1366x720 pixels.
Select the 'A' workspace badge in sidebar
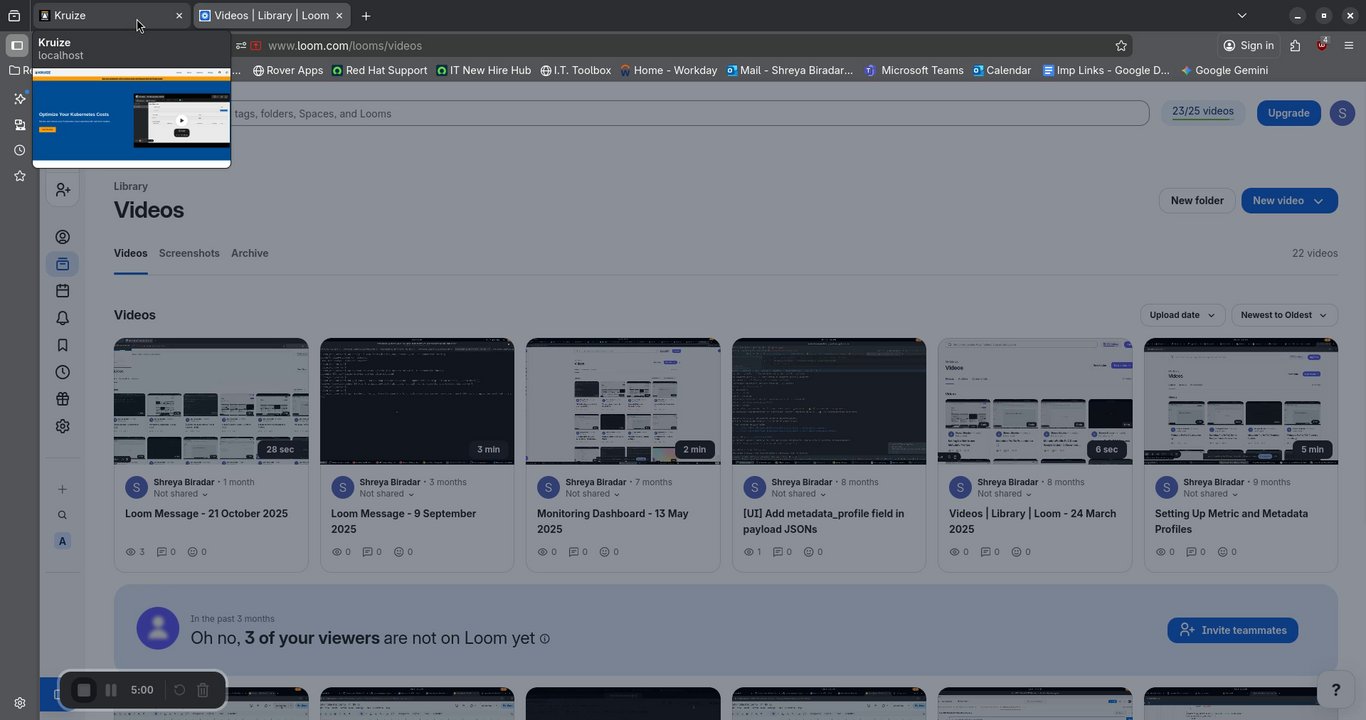62,541
